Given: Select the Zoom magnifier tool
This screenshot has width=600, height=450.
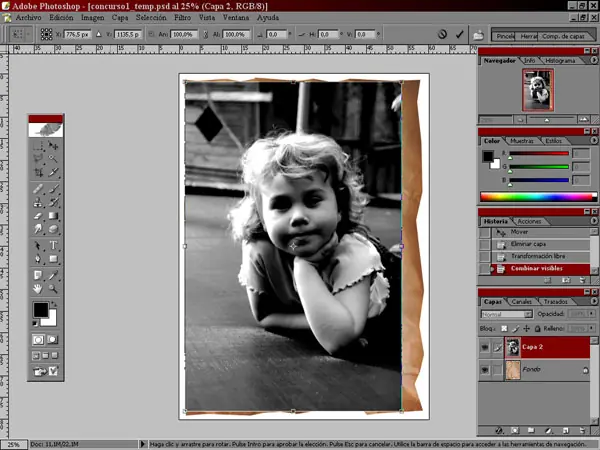Looking at the screenshot, I should tap(53, 289).
